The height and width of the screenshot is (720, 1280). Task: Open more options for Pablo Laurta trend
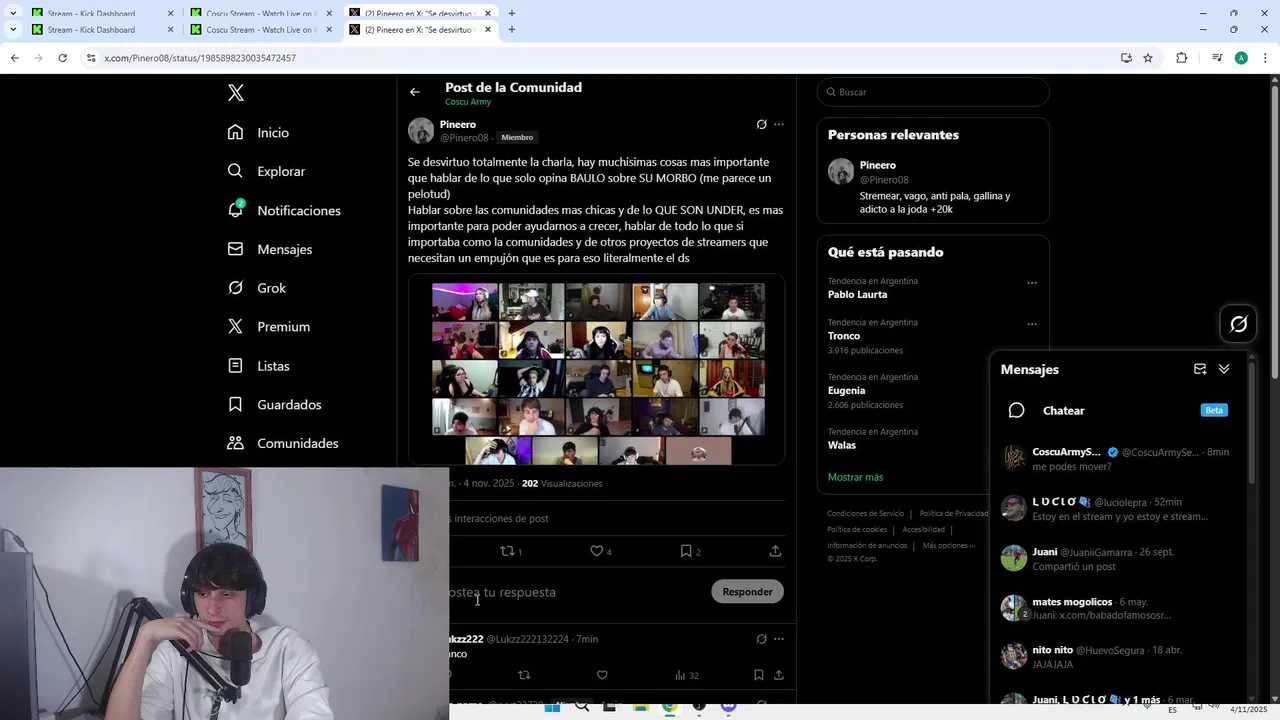point(1032,283)
